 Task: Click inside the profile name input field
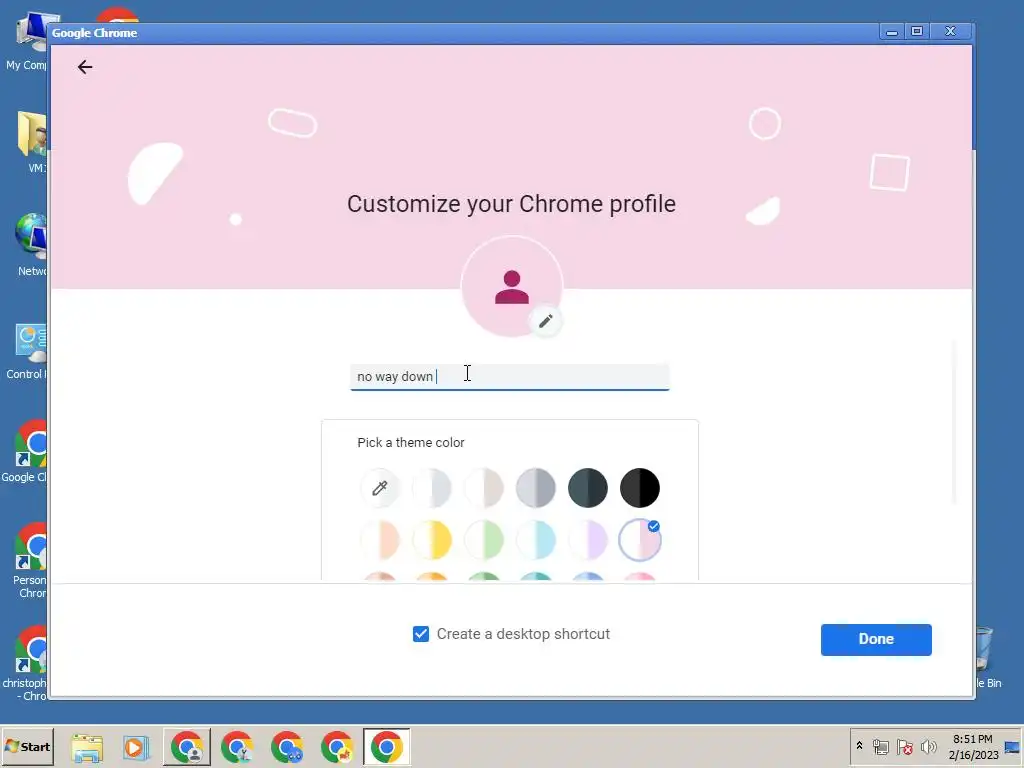[510, 377]
